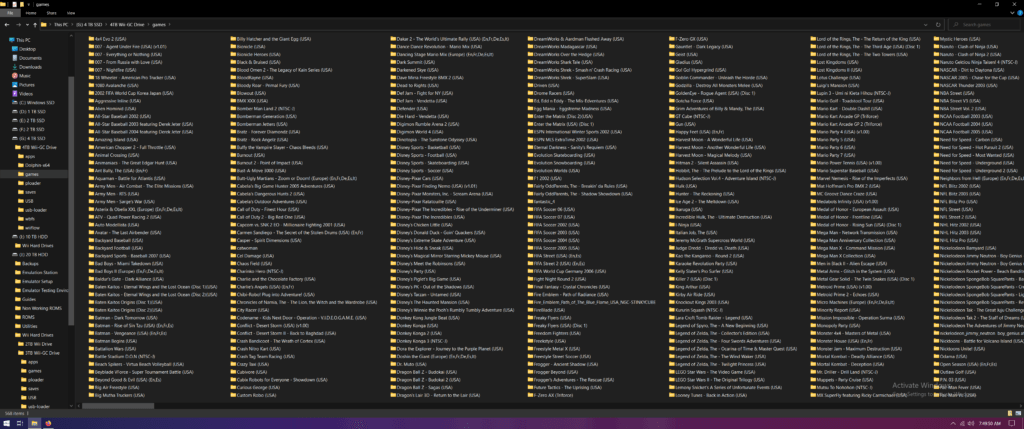The image size is (1024, 429).
Task: Click File Explorer taskbar icon
Action: point(35,424)
